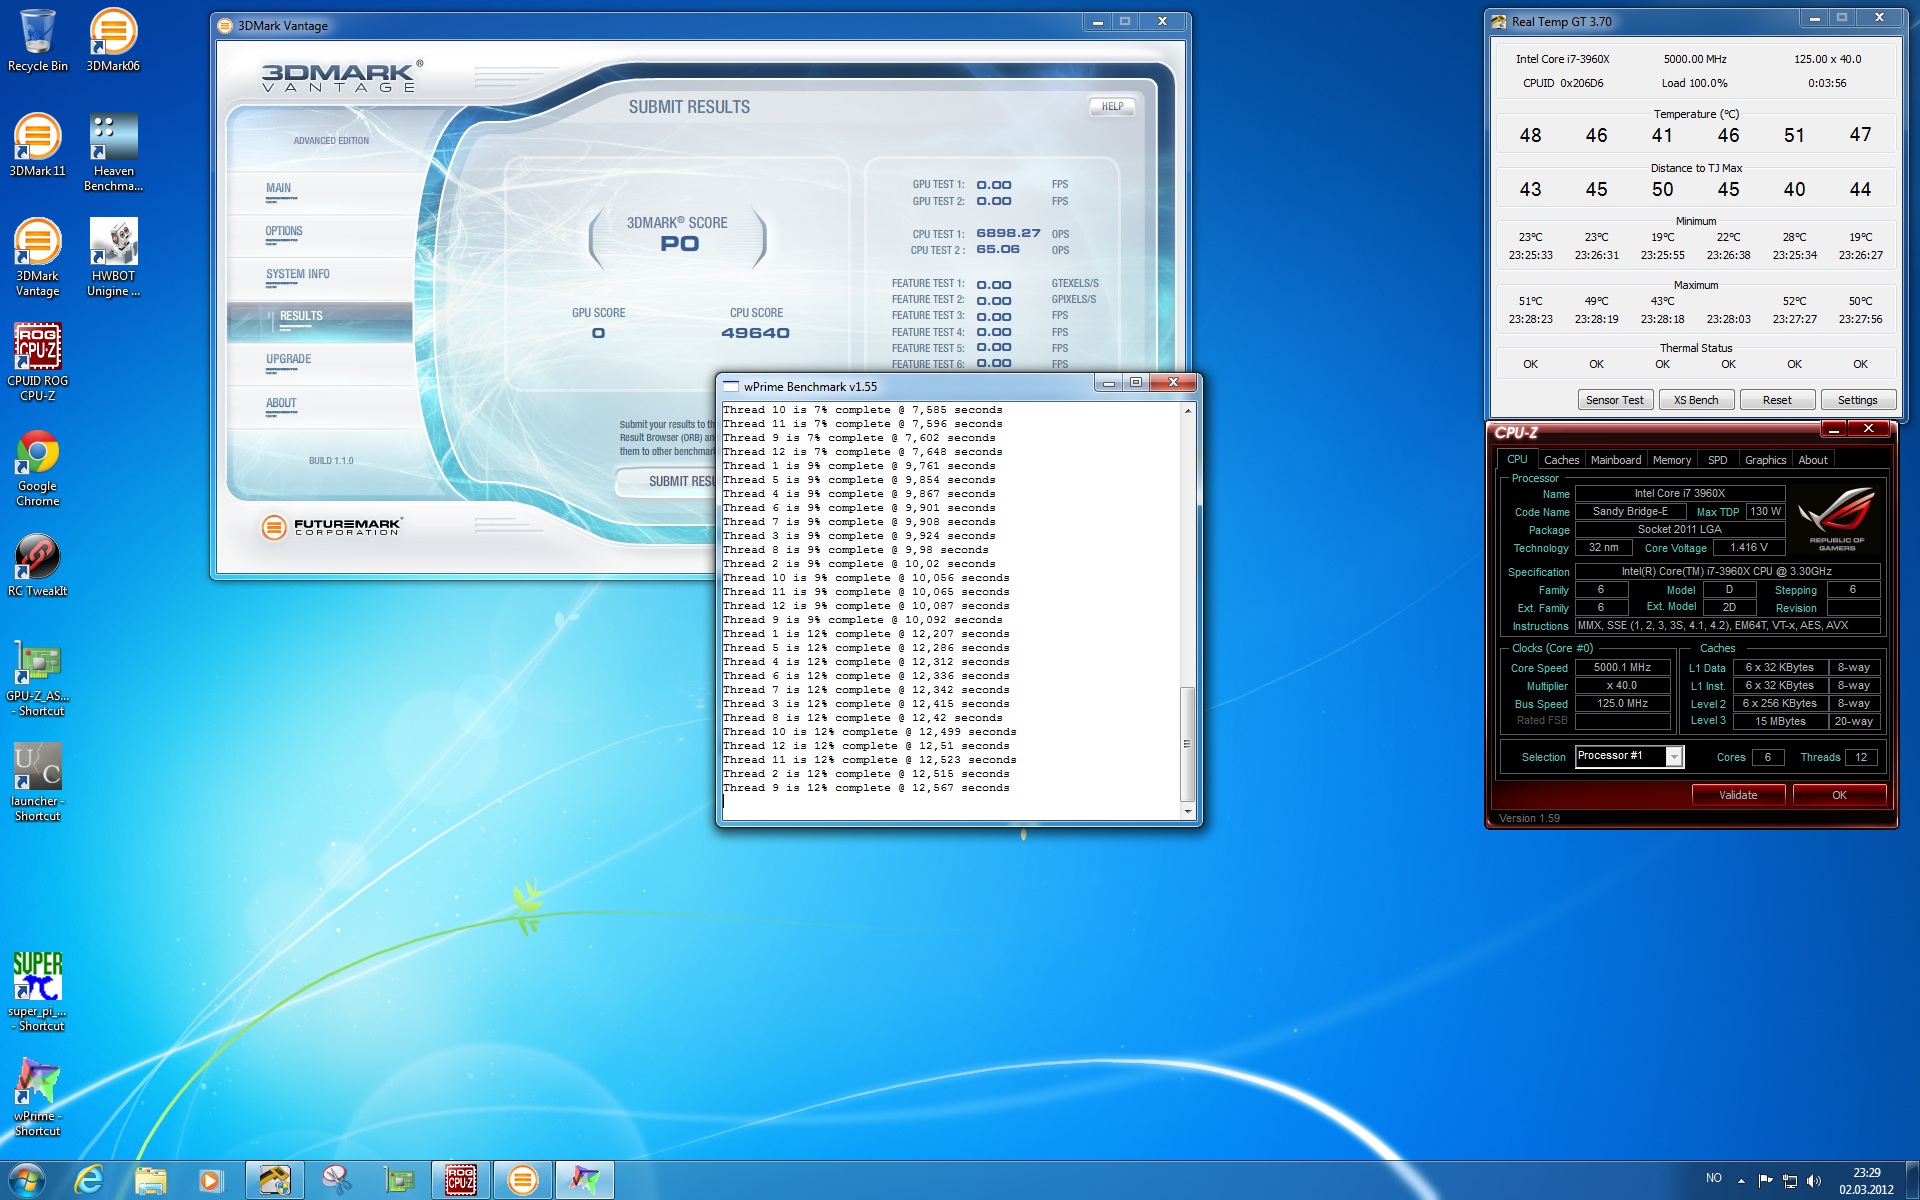Viewport: 1920px width, 1200px height.
Task: Open Windows Explorer from the taskbar
Action: click(x=151, y=1181)
